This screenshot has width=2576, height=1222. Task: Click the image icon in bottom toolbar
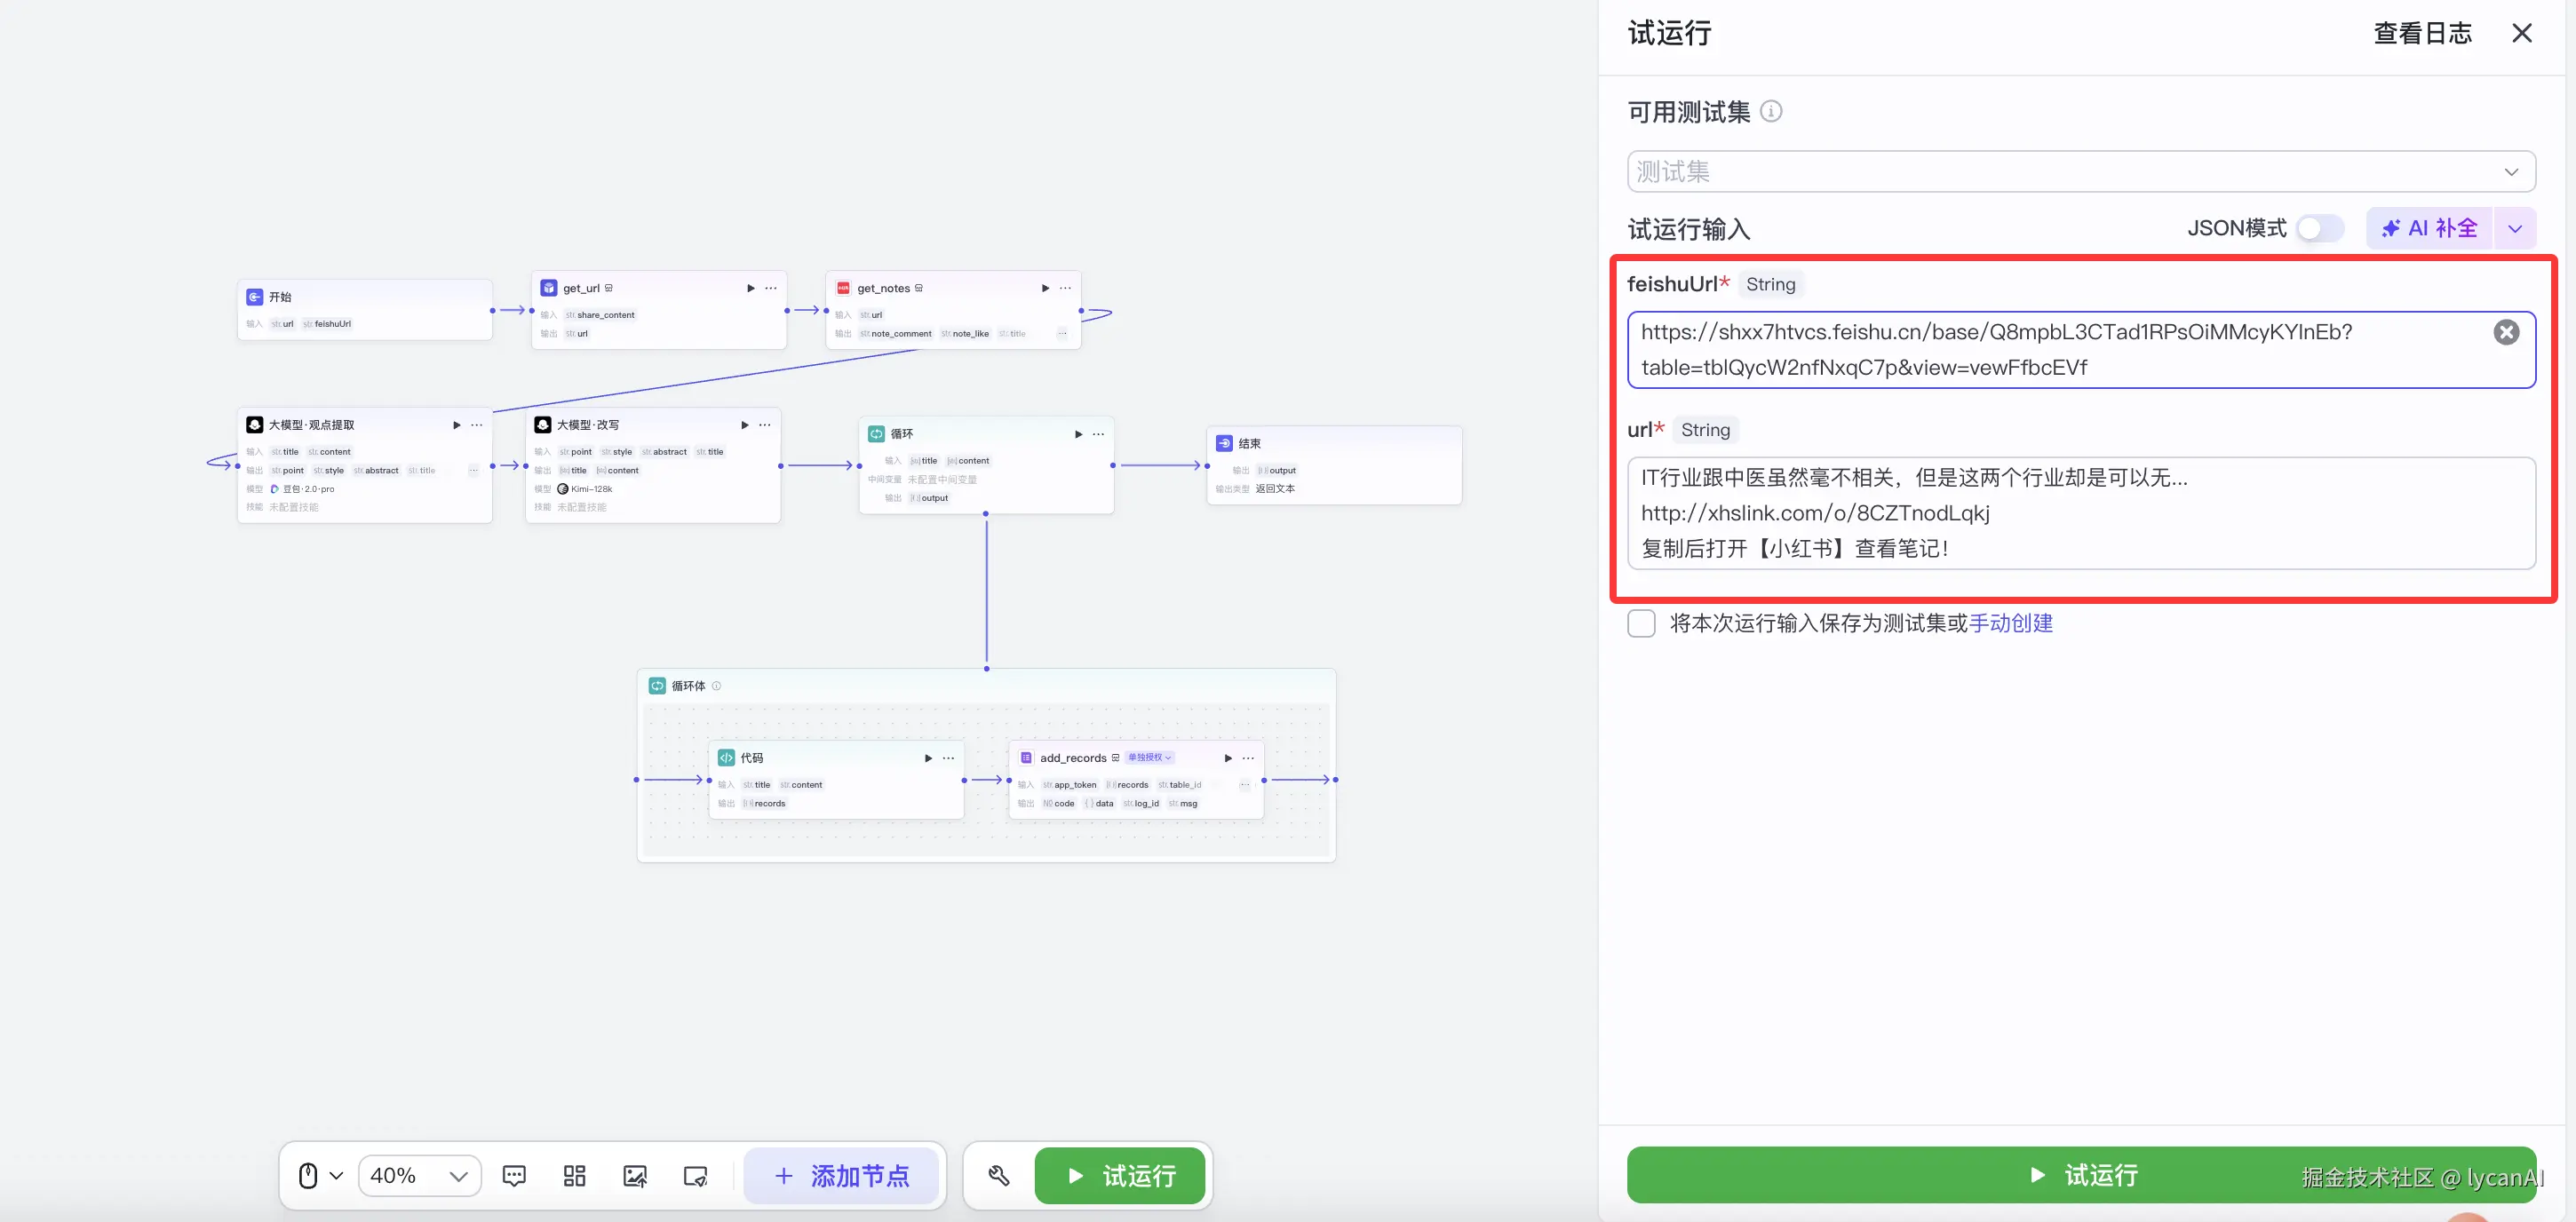coord(635,1175)
